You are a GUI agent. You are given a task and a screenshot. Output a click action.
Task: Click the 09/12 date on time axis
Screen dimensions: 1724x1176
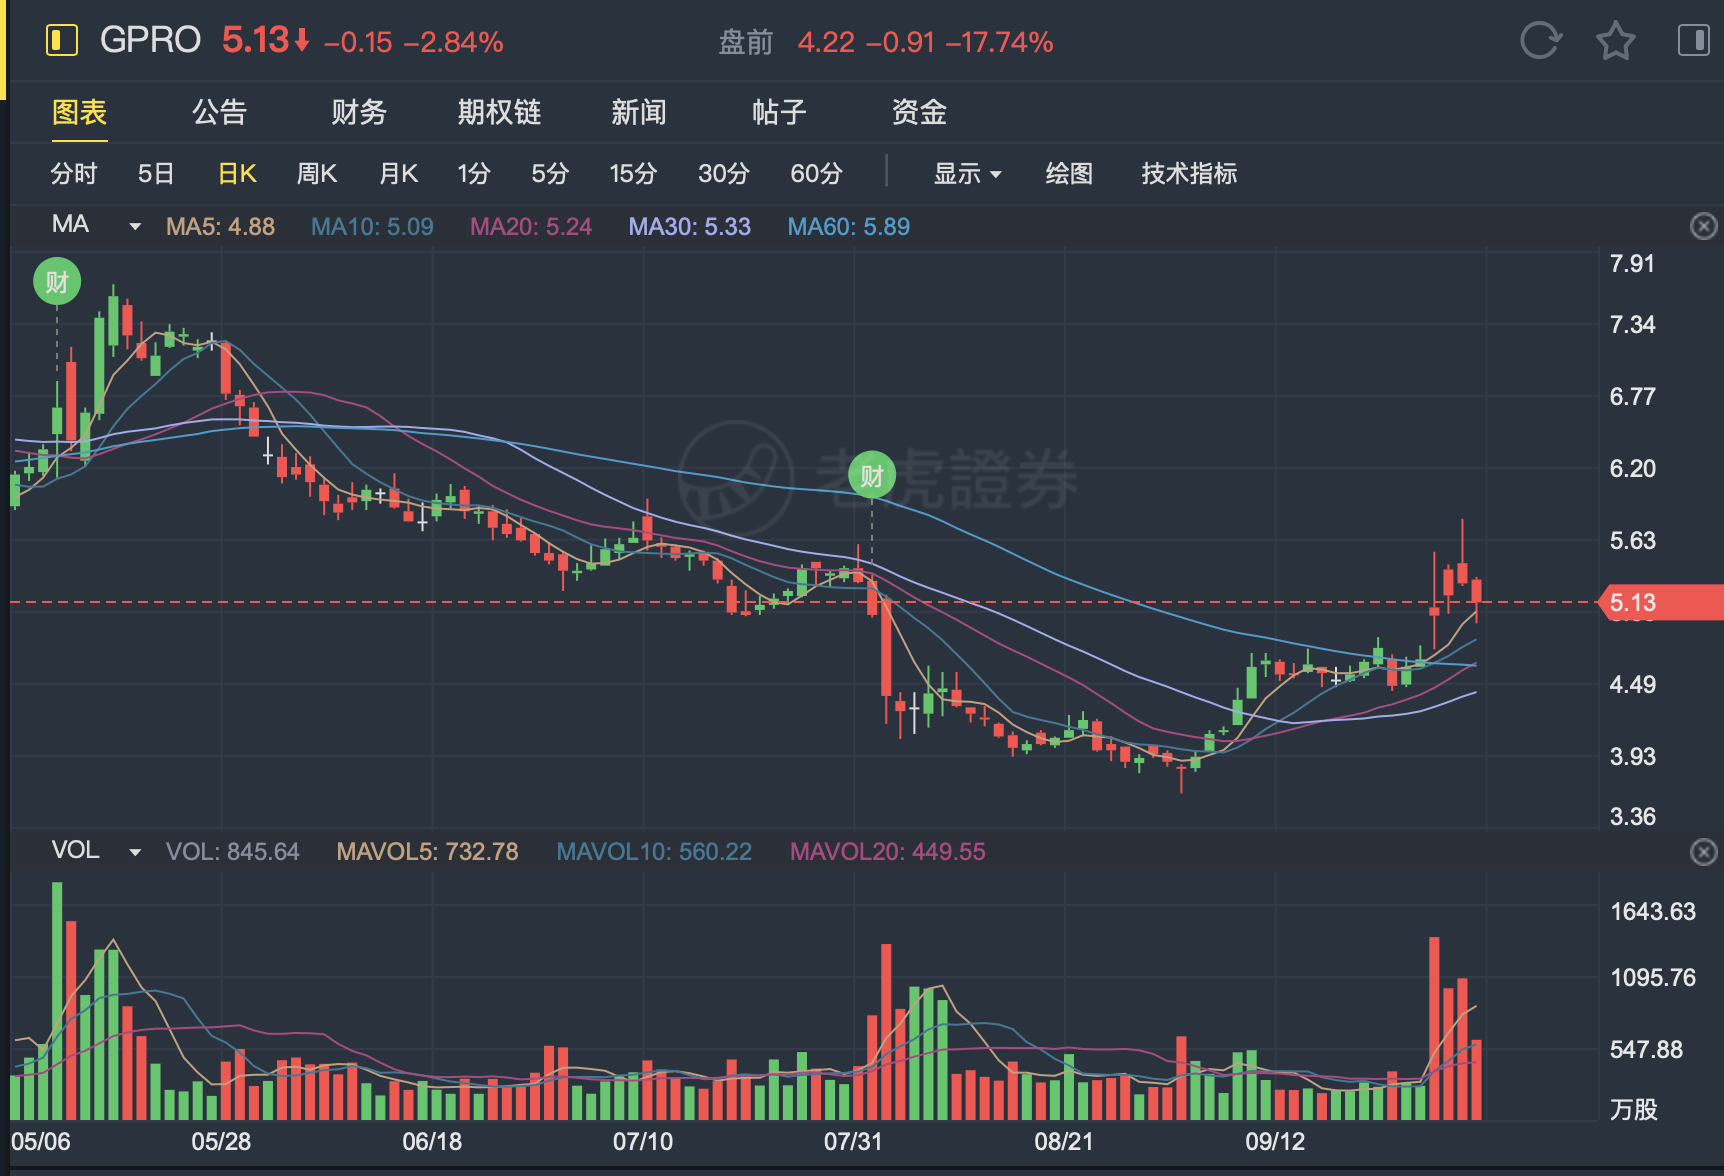1275,1142
